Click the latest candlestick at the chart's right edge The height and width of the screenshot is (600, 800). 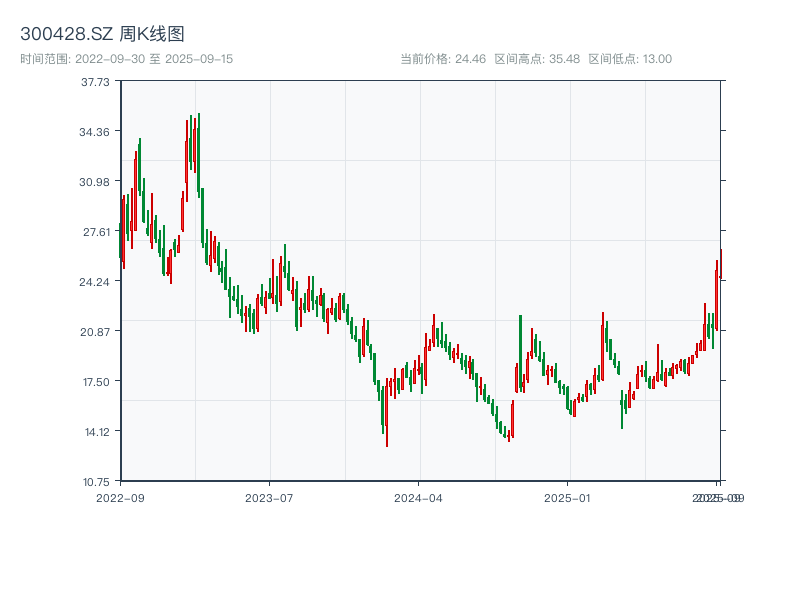tap(720, 264)
